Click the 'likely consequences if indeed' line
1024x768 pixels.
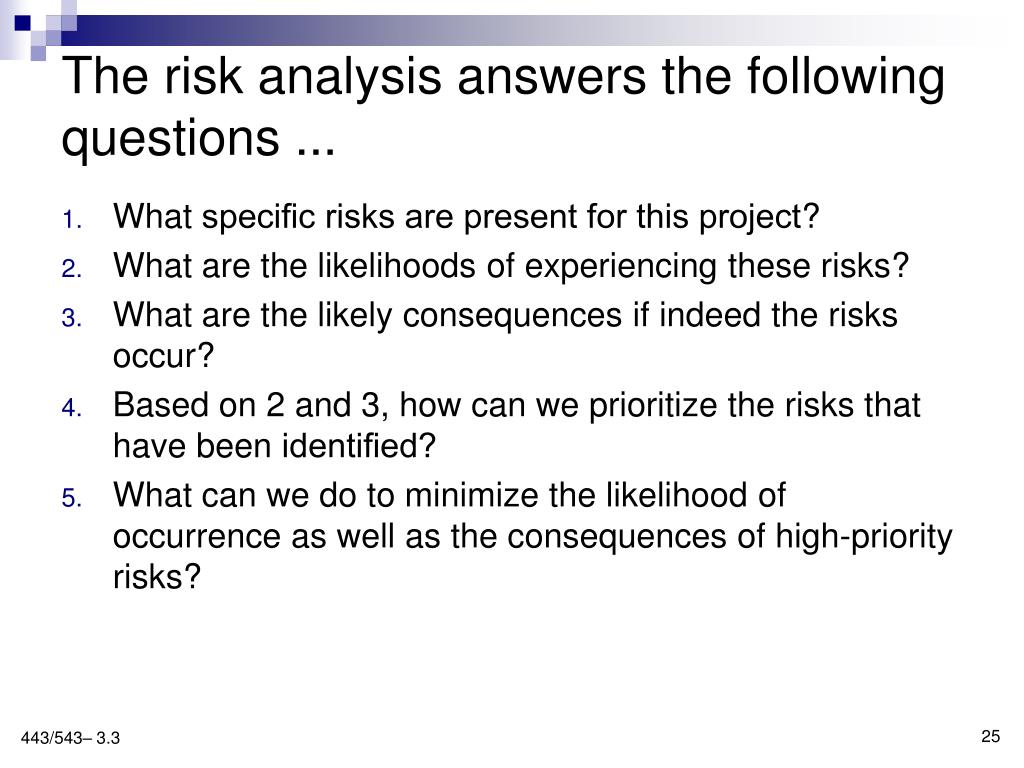pyautogui.click(x=505, y=316)
